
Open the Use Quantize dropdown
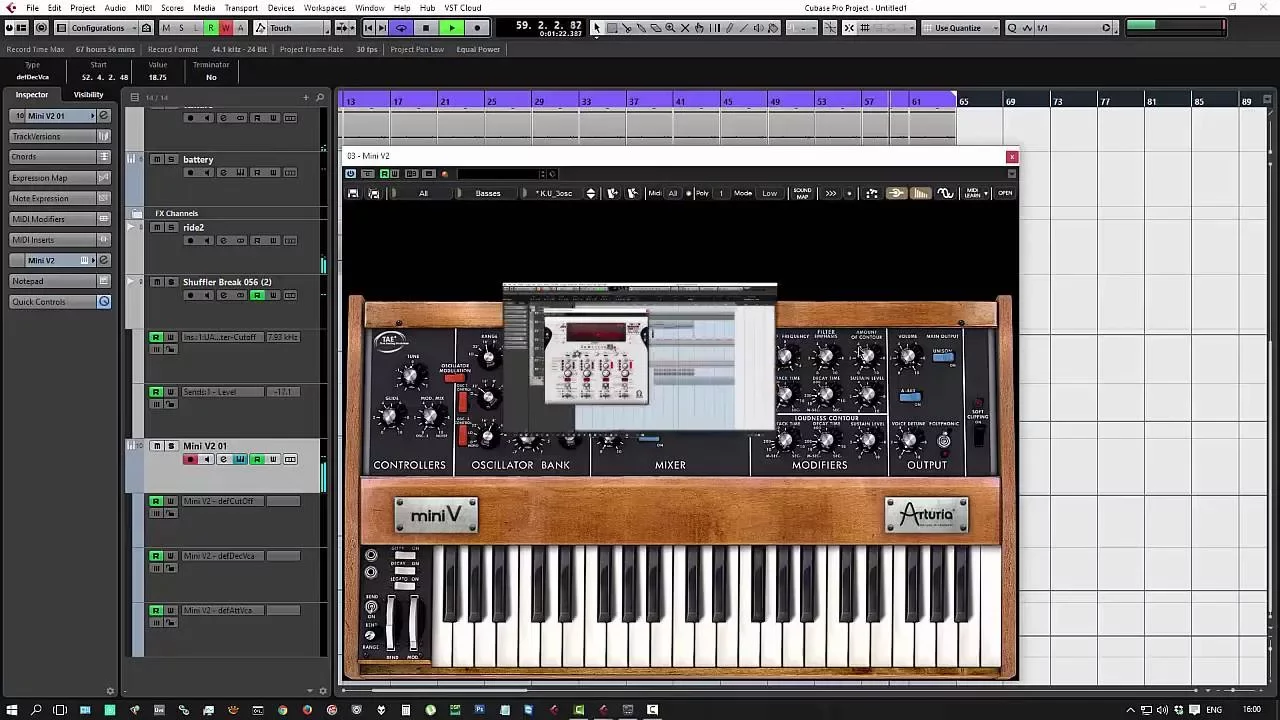tap(962, 28)
